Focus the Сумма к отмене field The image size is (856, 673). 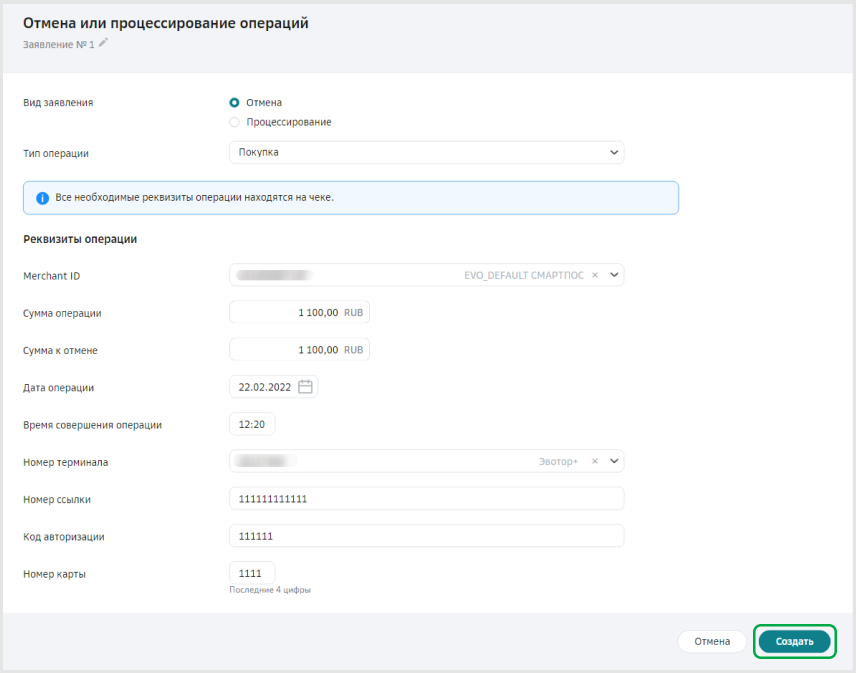(286, 350)
